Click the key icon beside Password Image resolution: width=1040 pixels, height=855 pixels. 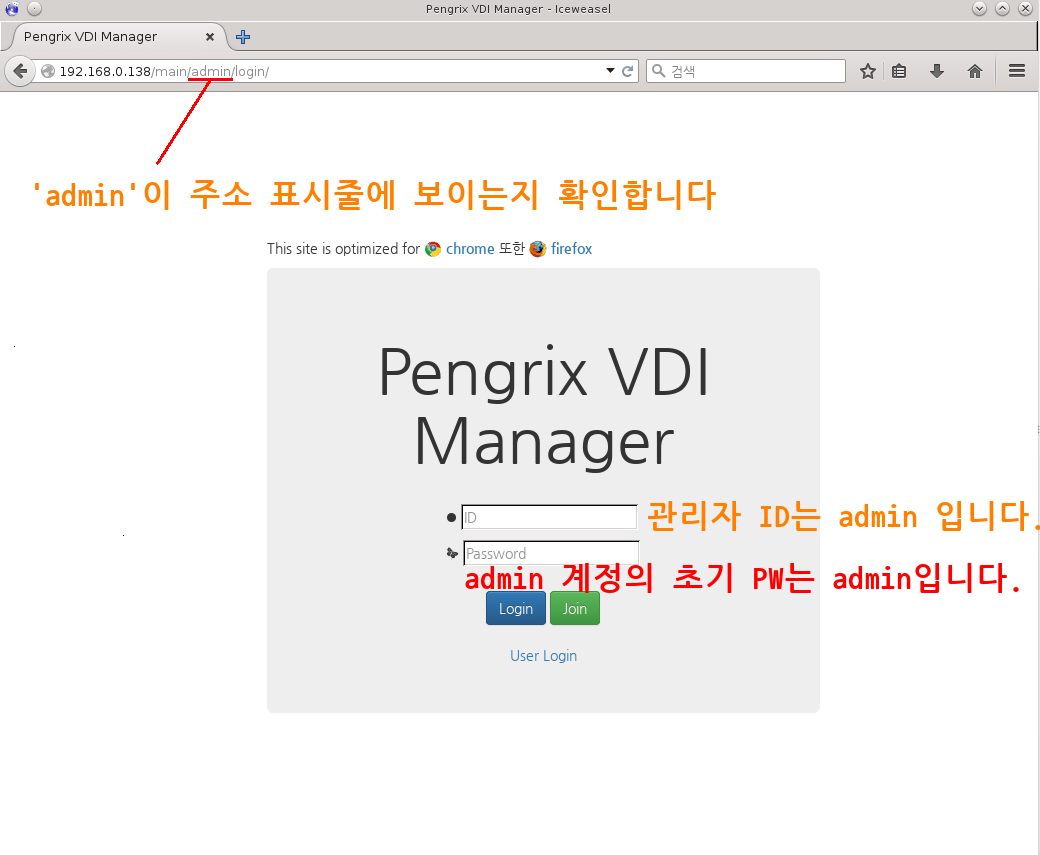[452, 553]
